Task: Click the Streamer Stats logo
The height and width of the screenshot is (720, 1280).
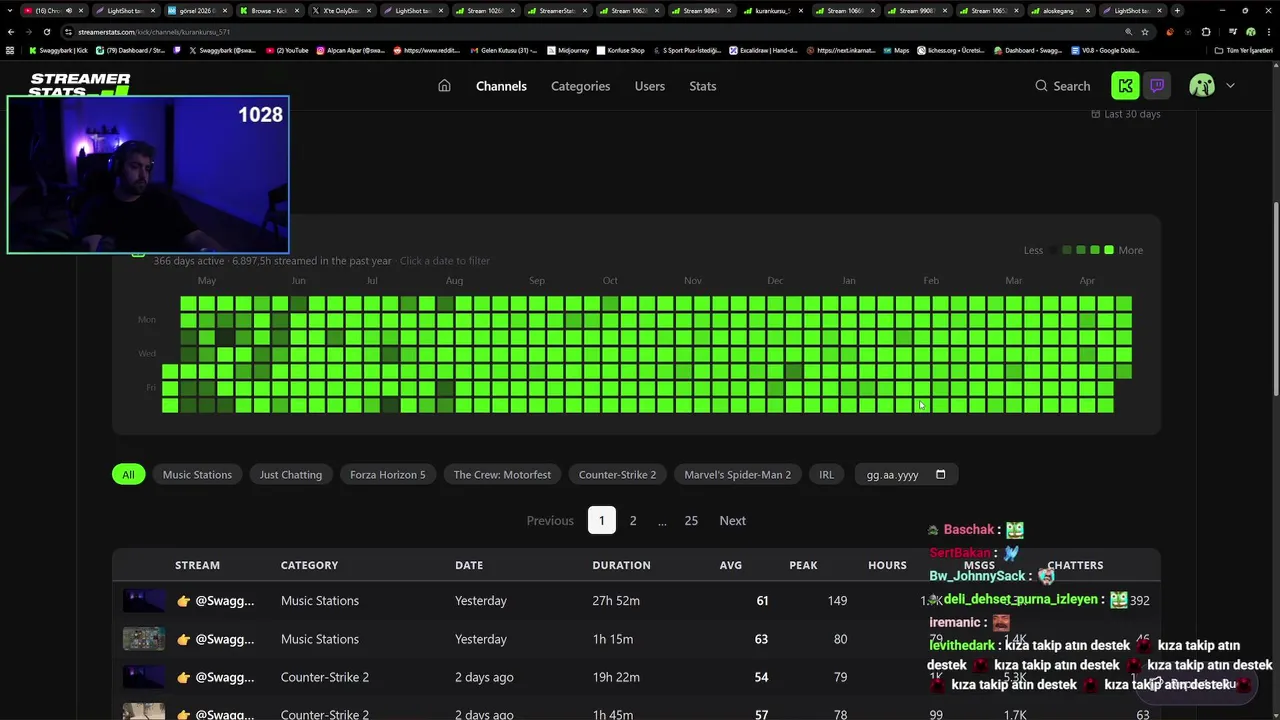Action: [80, 85]
